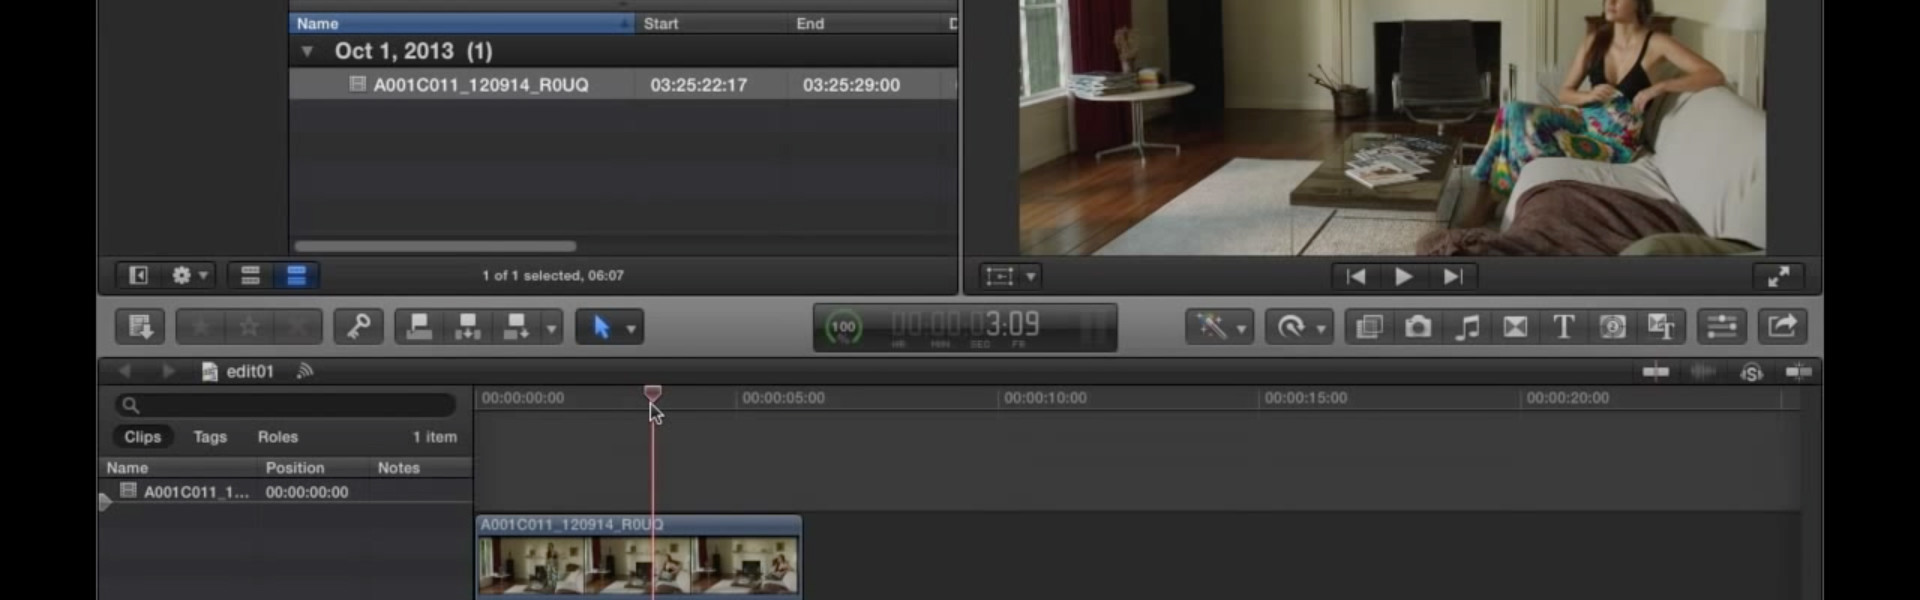Click the Share export icon
The width and height of the screenshot is (1920, 600).
(1783, 327)
